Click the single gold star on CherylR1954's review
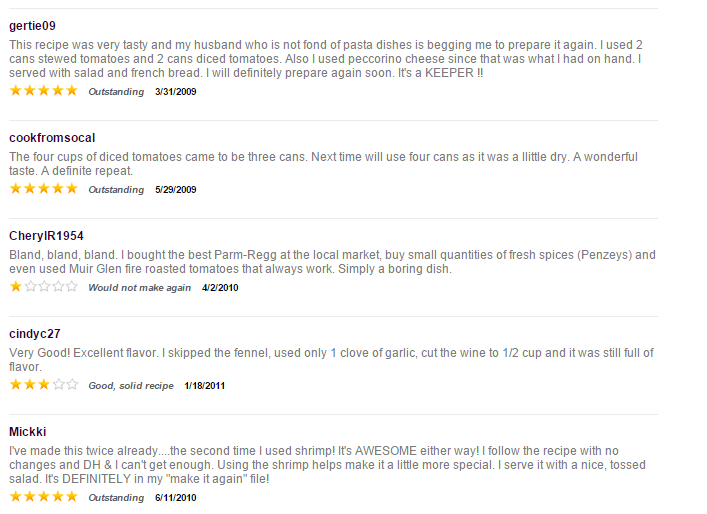Viewport: 707px width, 514px height. [16, 286]
